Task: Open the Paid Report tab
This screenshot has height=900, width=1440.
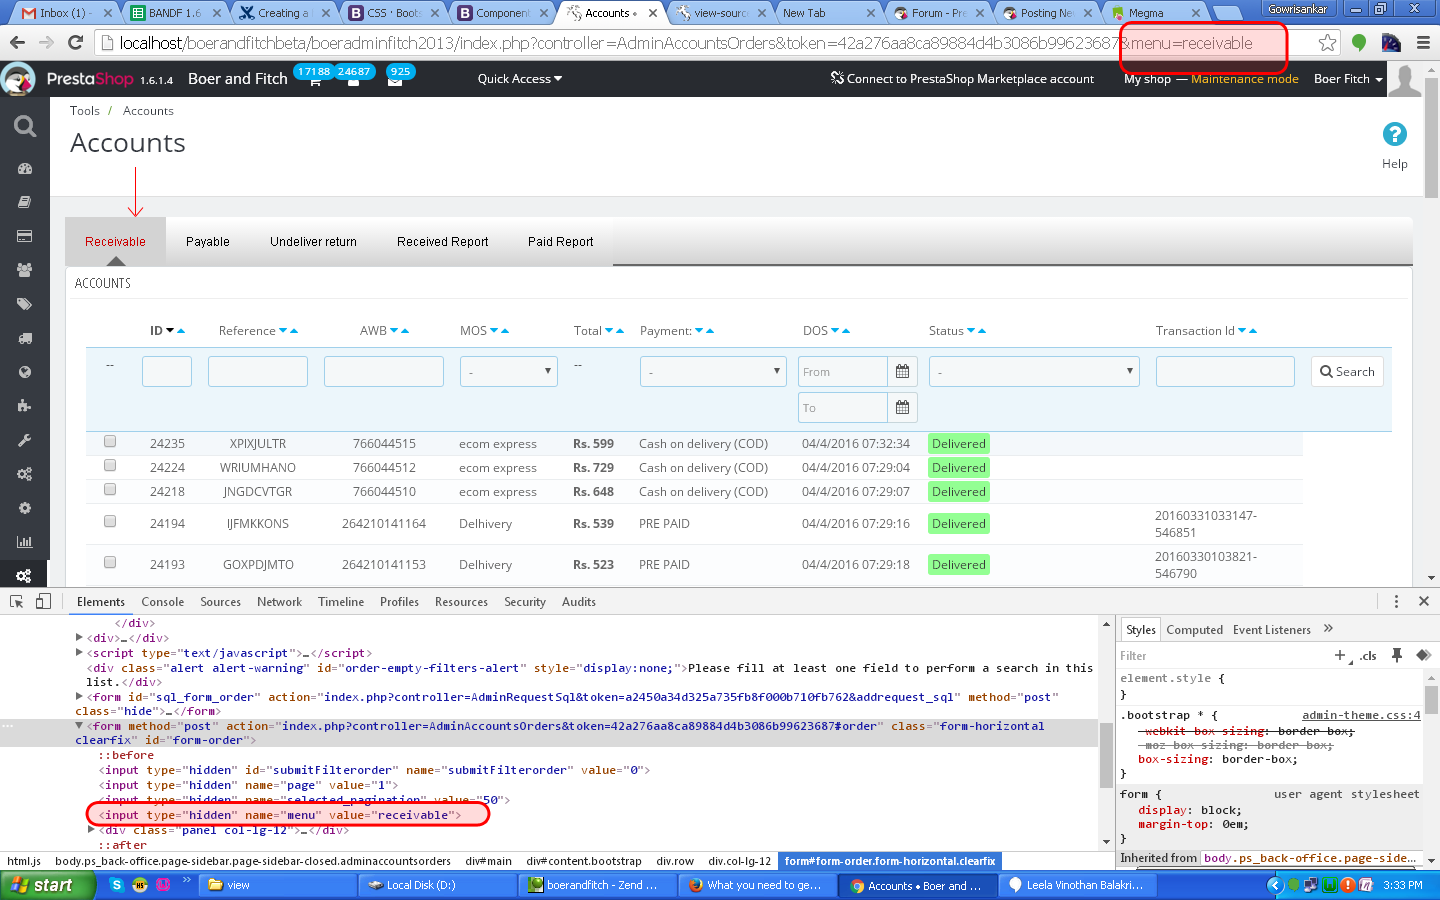Action: (561, 242)
